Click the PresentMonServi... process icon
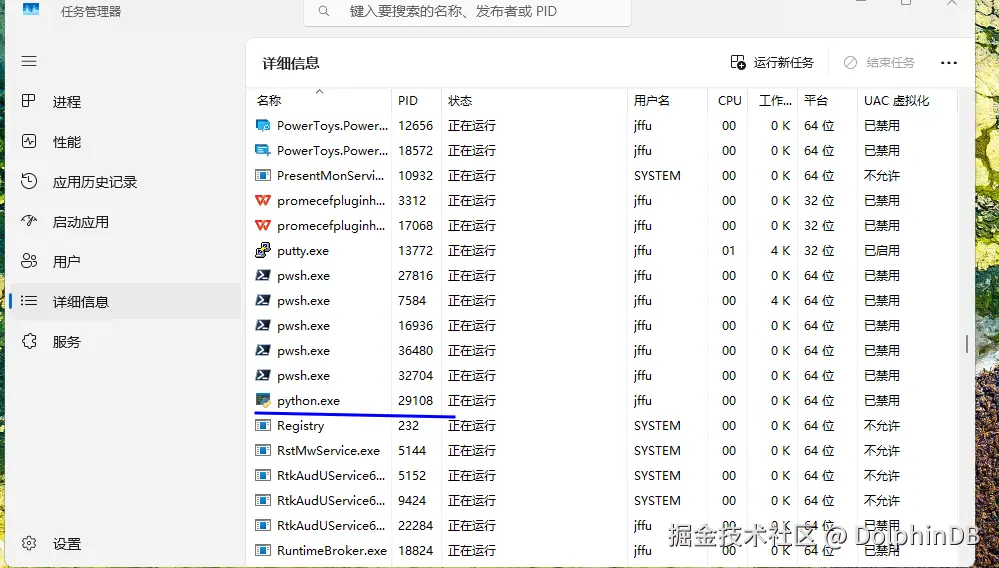Screen dimensions: 999x568 [x=262, y=175]
